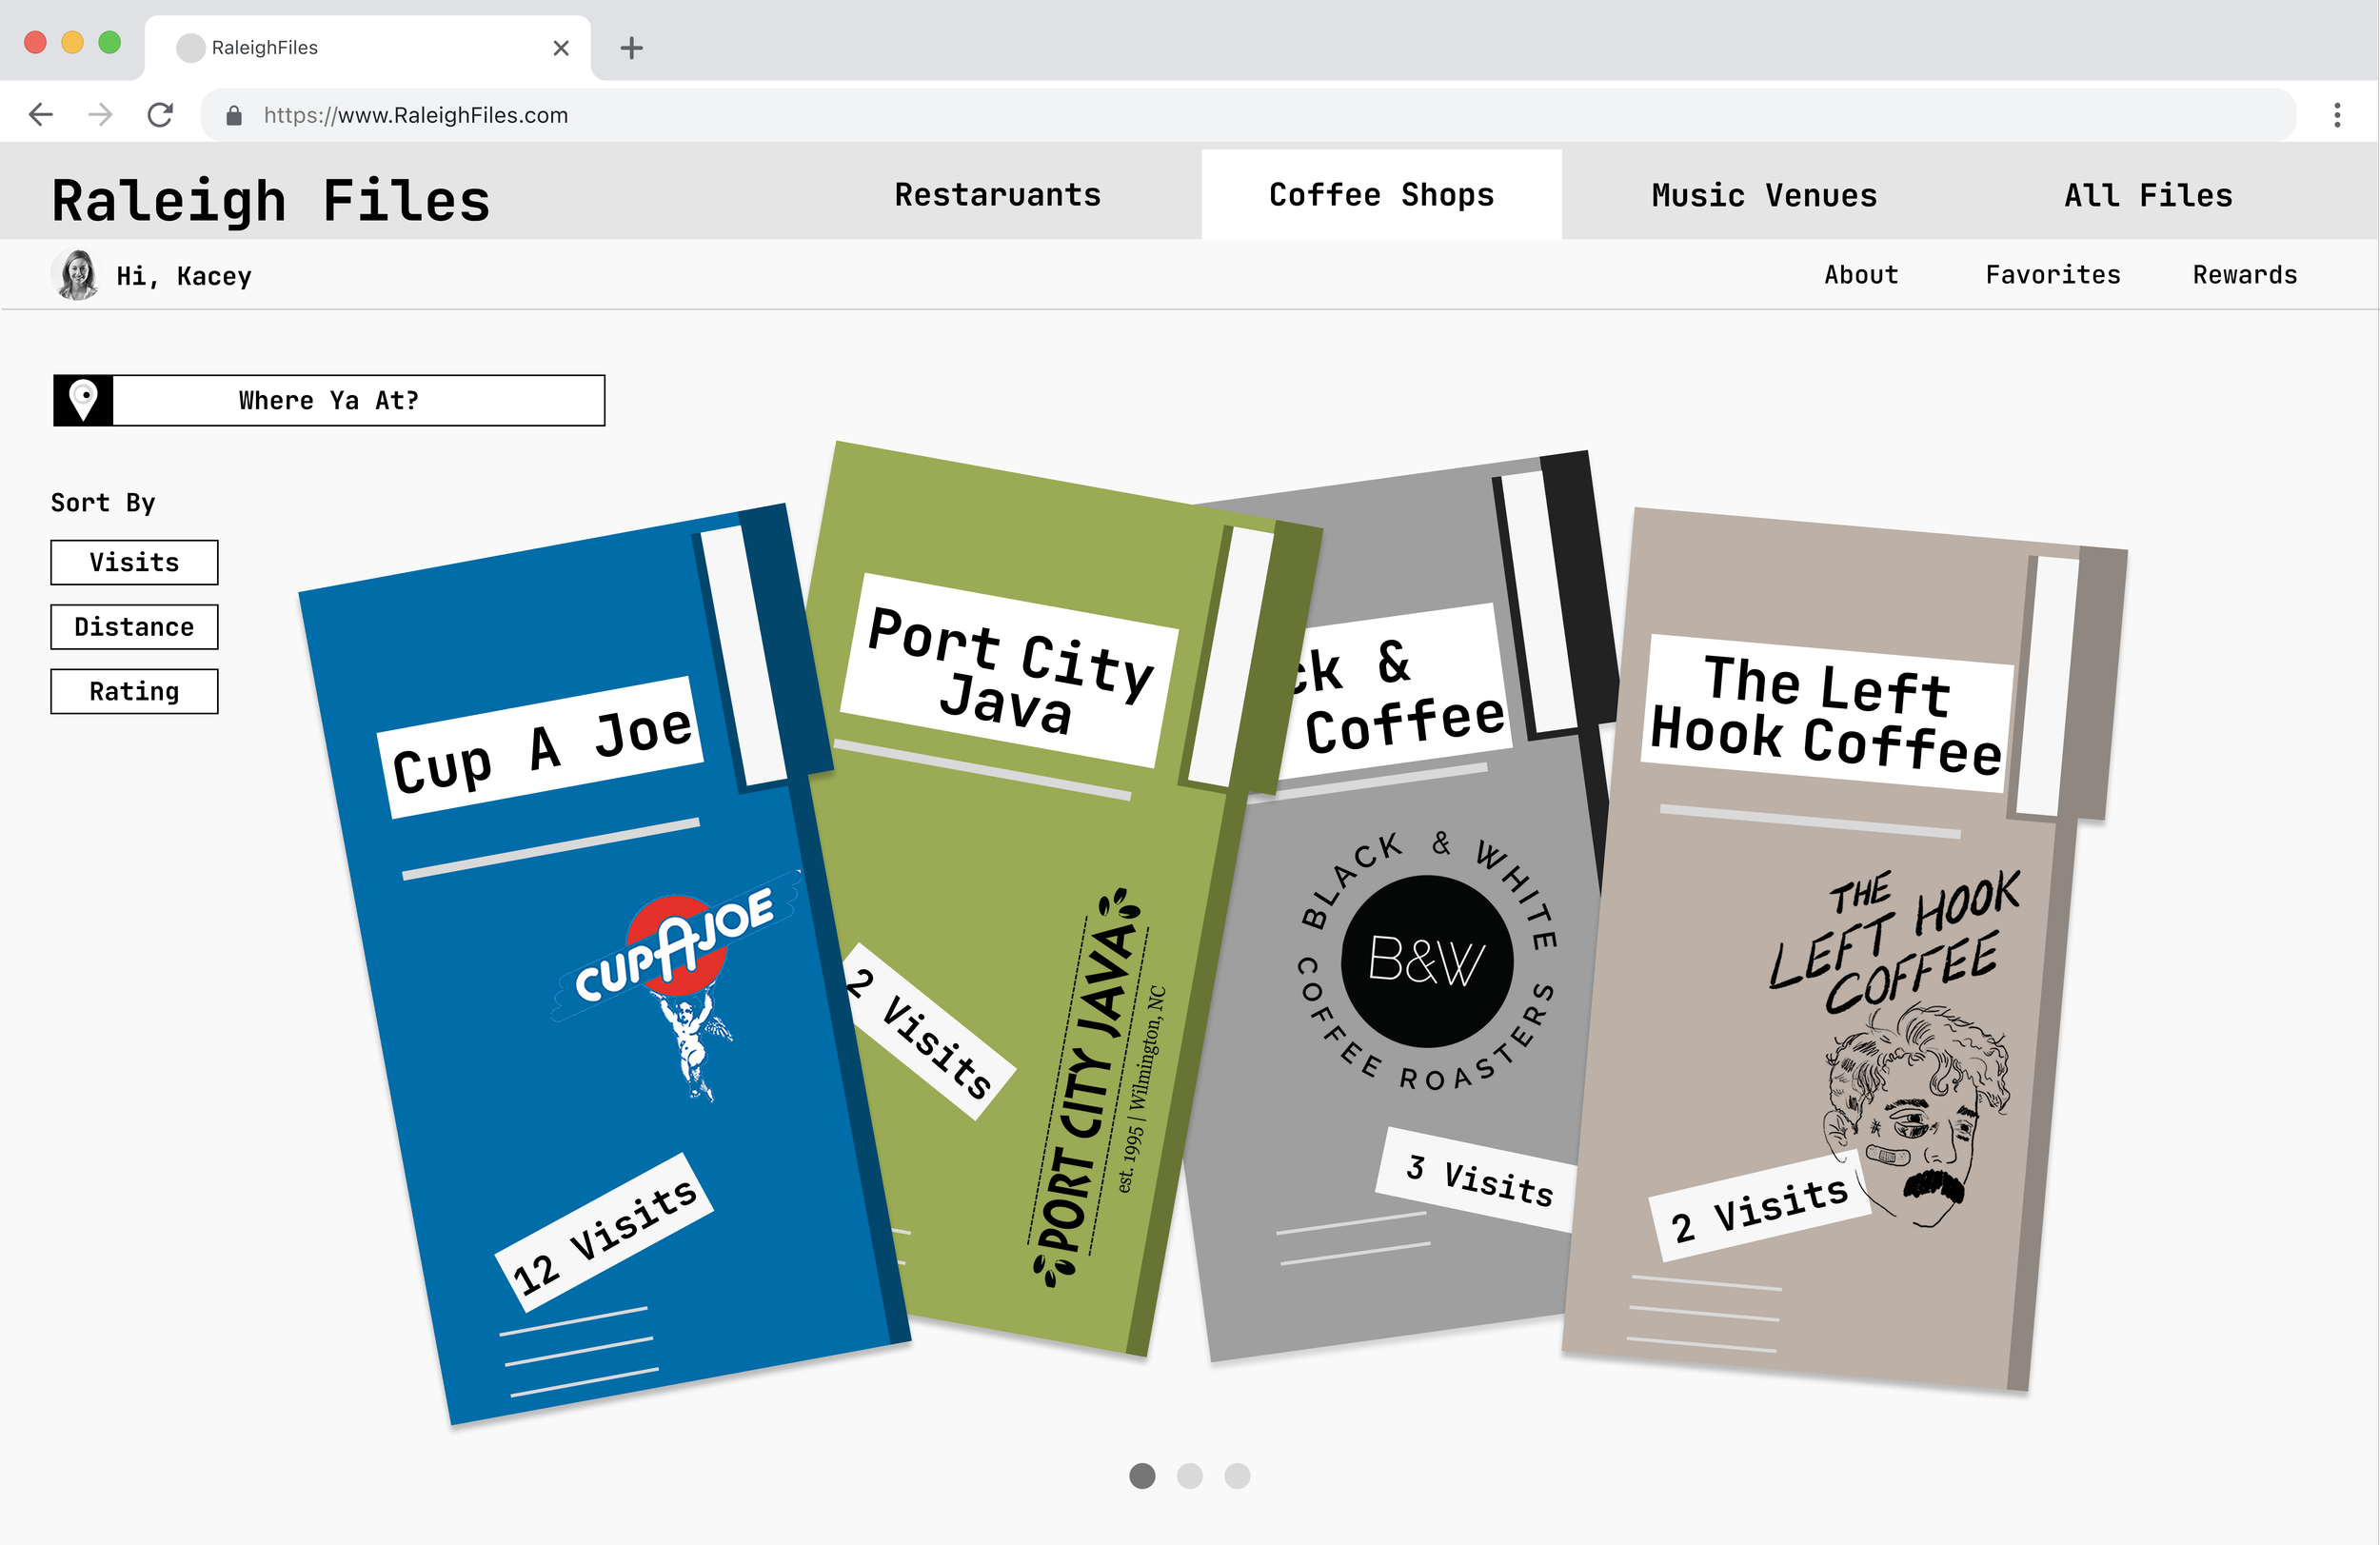Click Kacey's profile avatar
The width and height of the screenshot is (2380, 1545).
click(x=77, y=275)
